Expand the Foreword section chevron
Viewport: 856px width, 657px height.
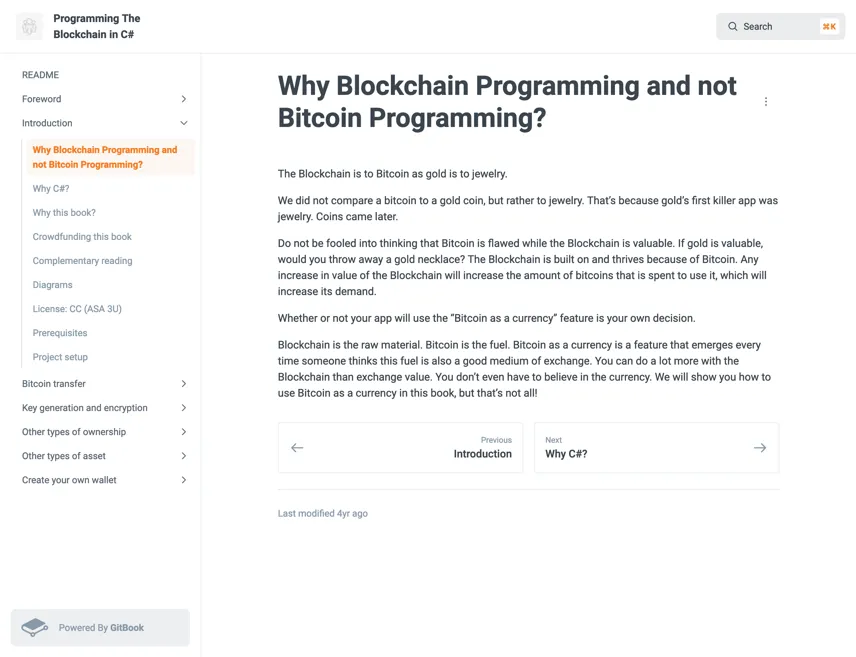coord(184,99)
